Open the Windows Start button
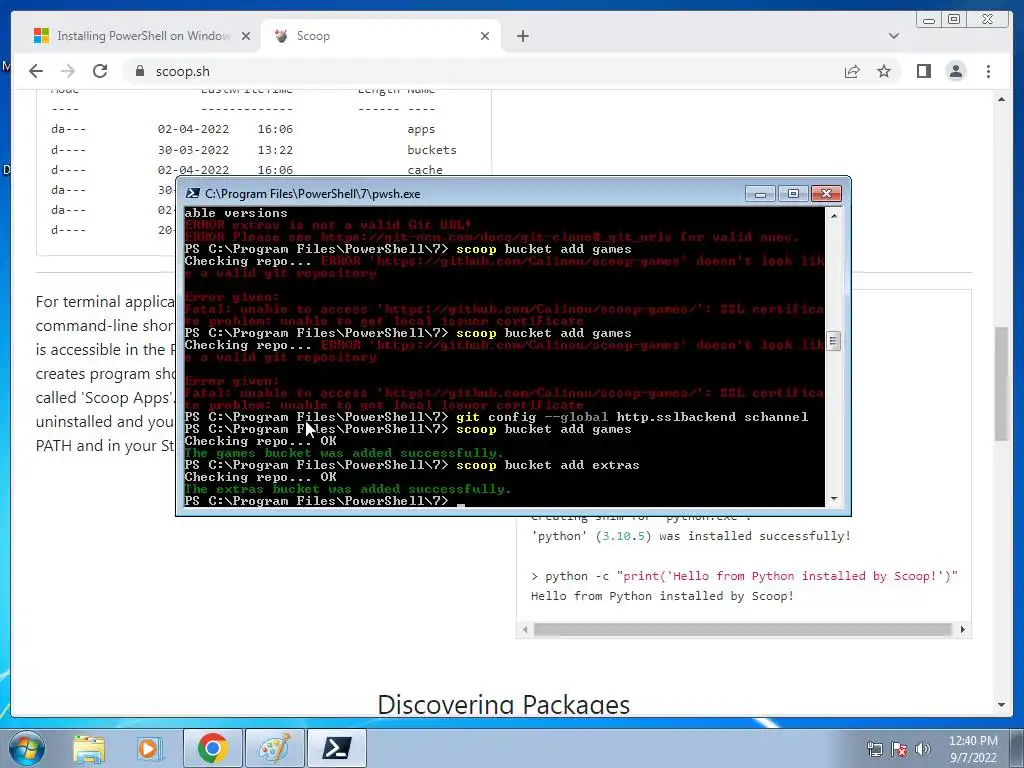Screen dimensions: 1024x768 tap(25, 748)
